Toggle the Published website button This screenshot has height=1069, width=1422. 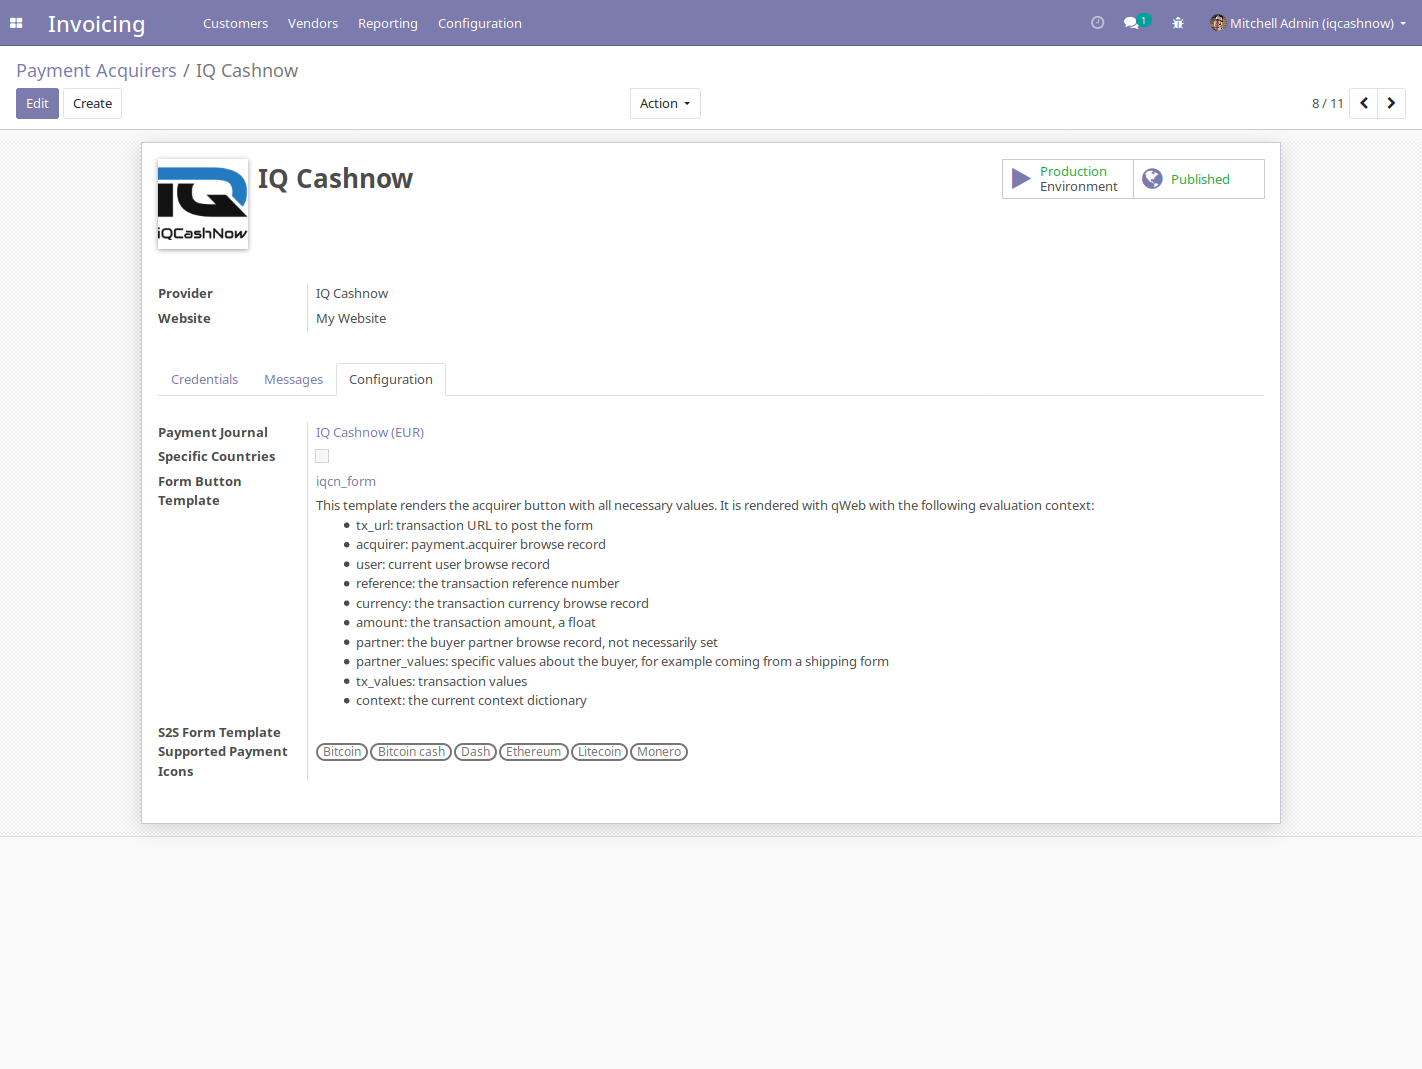[x=1198, y=179]
